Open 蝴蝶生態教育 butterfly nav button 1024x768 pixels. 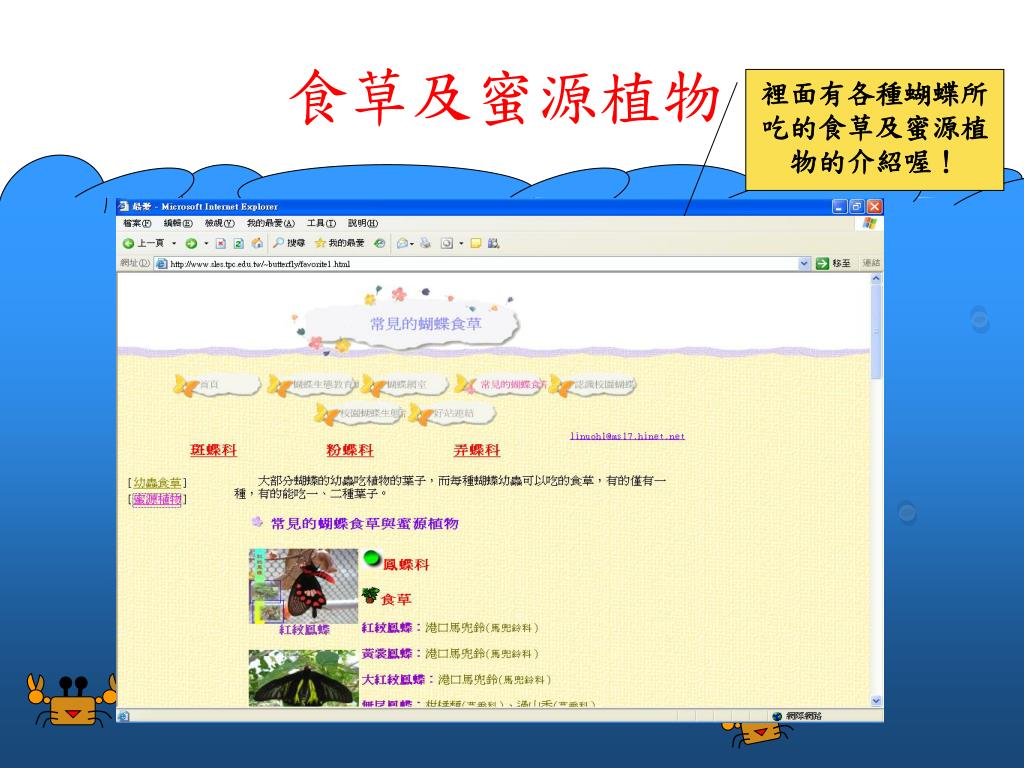click(312, 385)
